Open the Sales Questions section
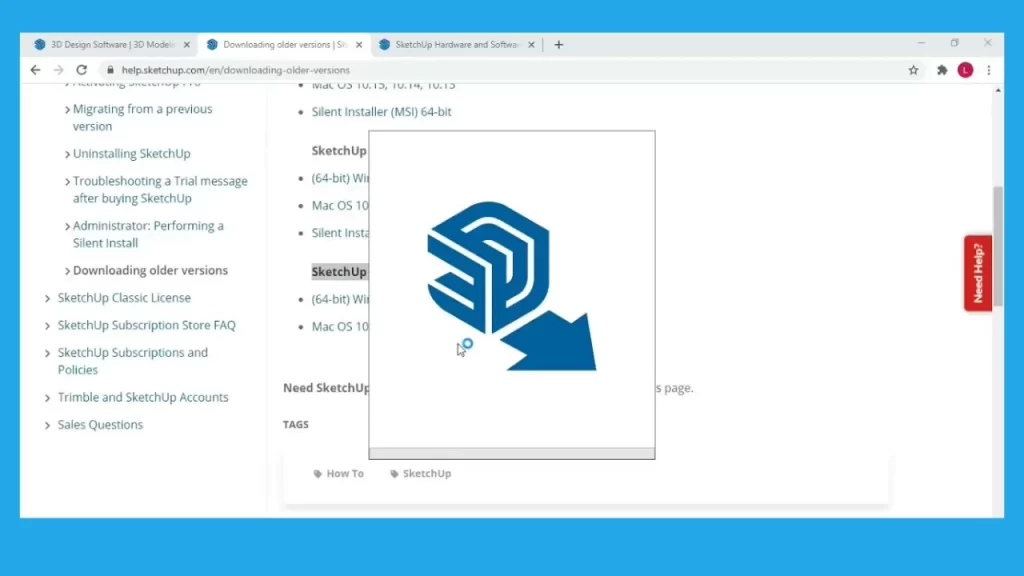 click(x=100, y=424)
